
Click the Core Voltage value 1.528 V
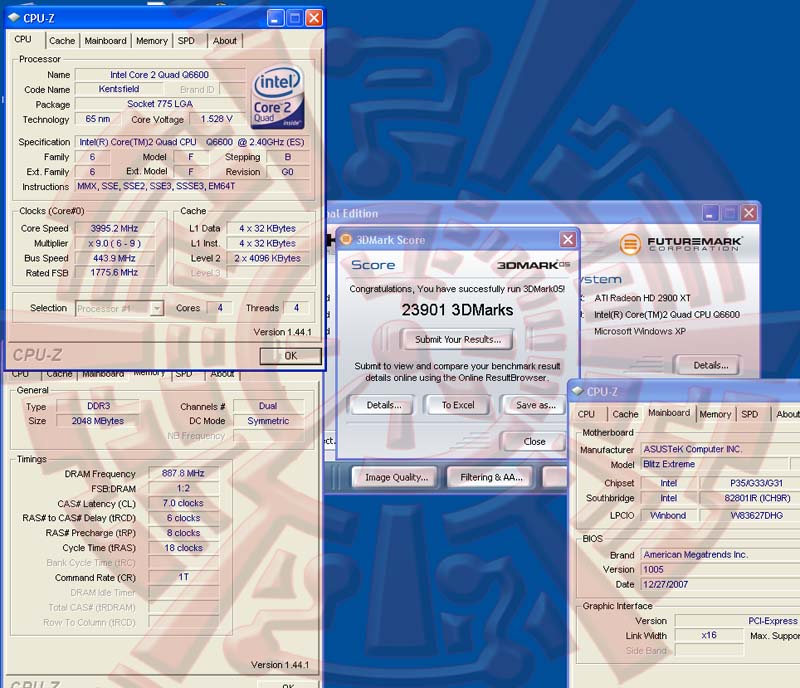216,118
